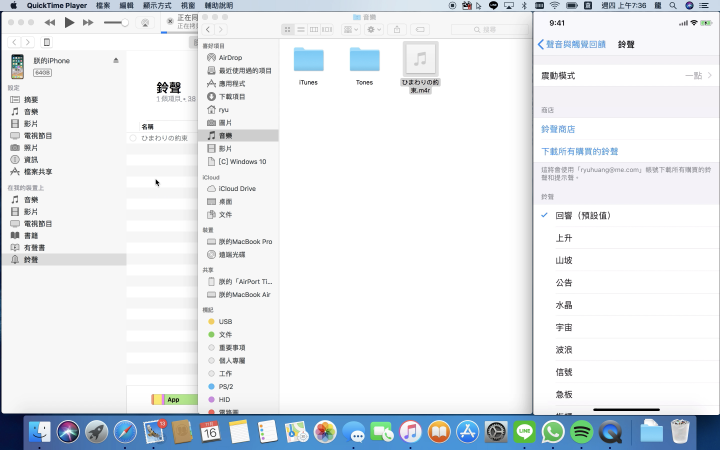Screen dimensions: 720x450
Task: Click Finder share button
Action: 397,29
